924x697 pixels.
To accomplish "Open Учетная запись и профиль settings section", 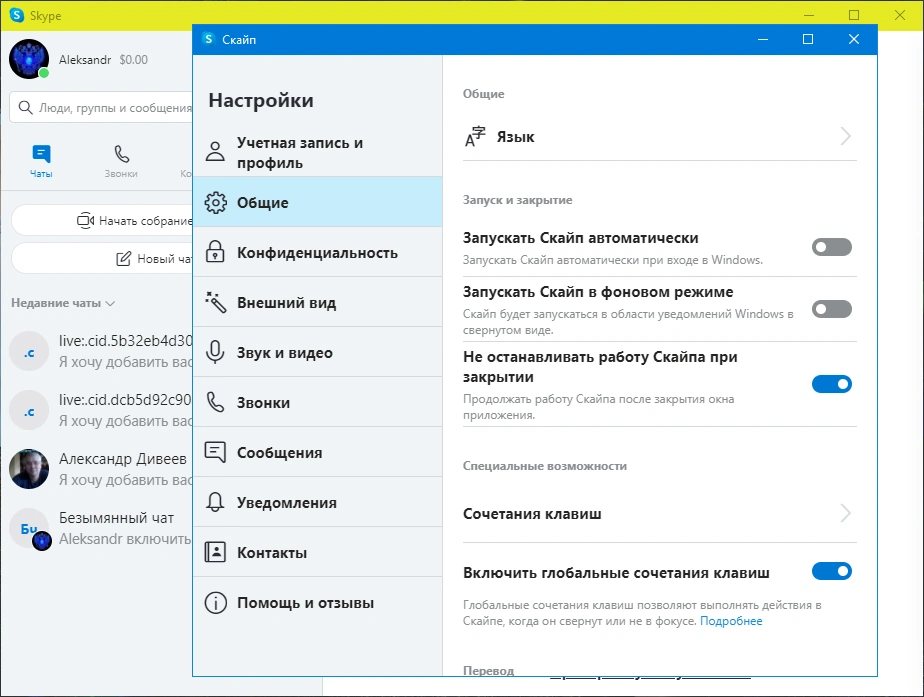I will point(318,151).
